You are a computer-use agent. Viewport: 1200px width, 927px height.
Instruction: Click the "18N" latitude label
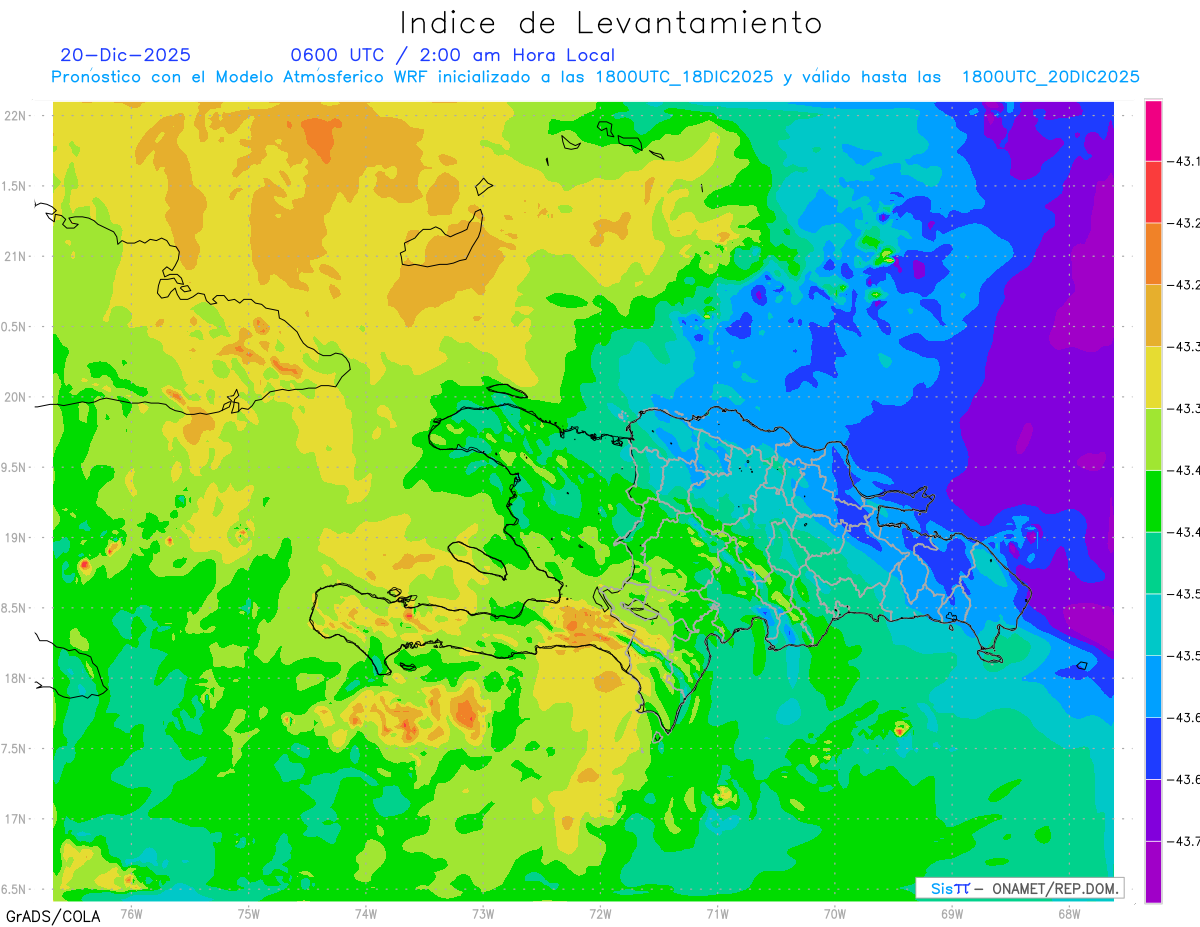[16, 678]
